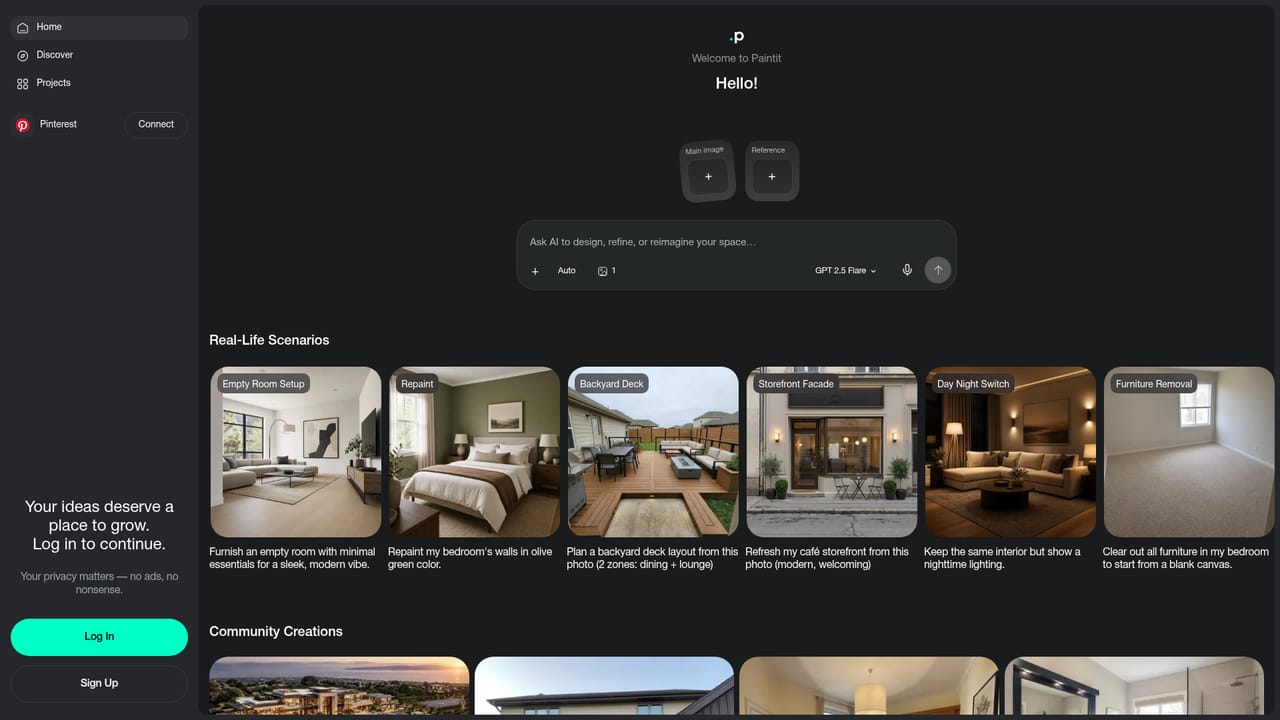Click "Clear out all furniture" description text
Screen dimensions: 1280x720
1186,558
